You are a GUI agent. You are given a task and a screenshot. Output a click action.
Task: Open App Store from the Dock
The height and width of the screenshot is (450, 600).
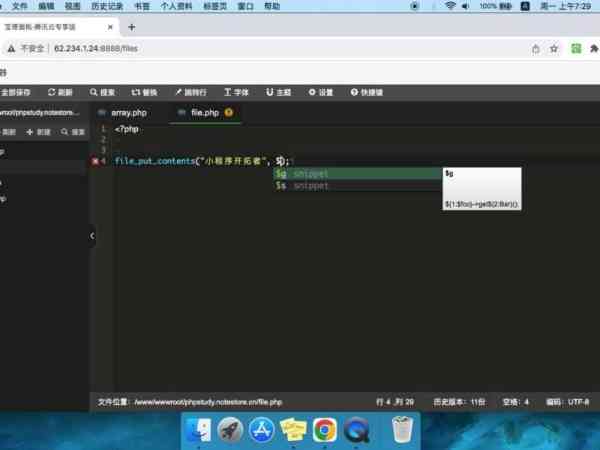(x=261, y=430)
